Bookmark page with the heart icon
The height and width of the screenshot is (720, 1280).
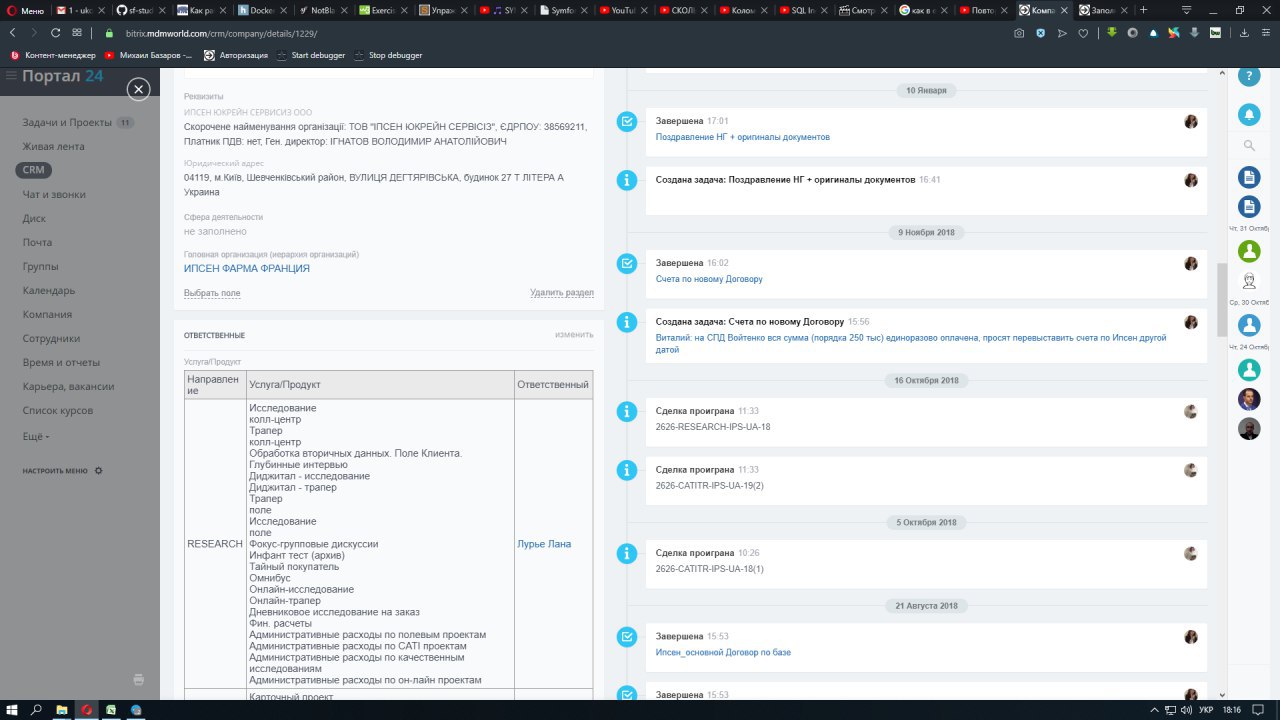click(x=1083, y=33)
